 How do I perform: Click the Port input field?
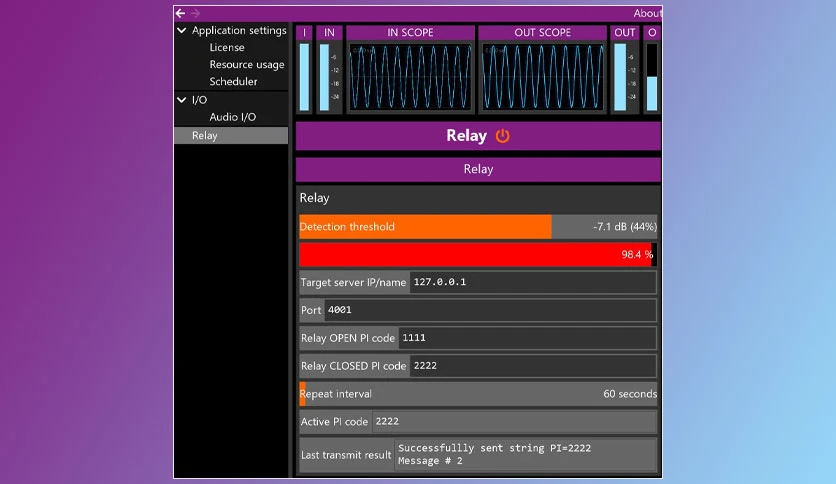pos(491,310)
